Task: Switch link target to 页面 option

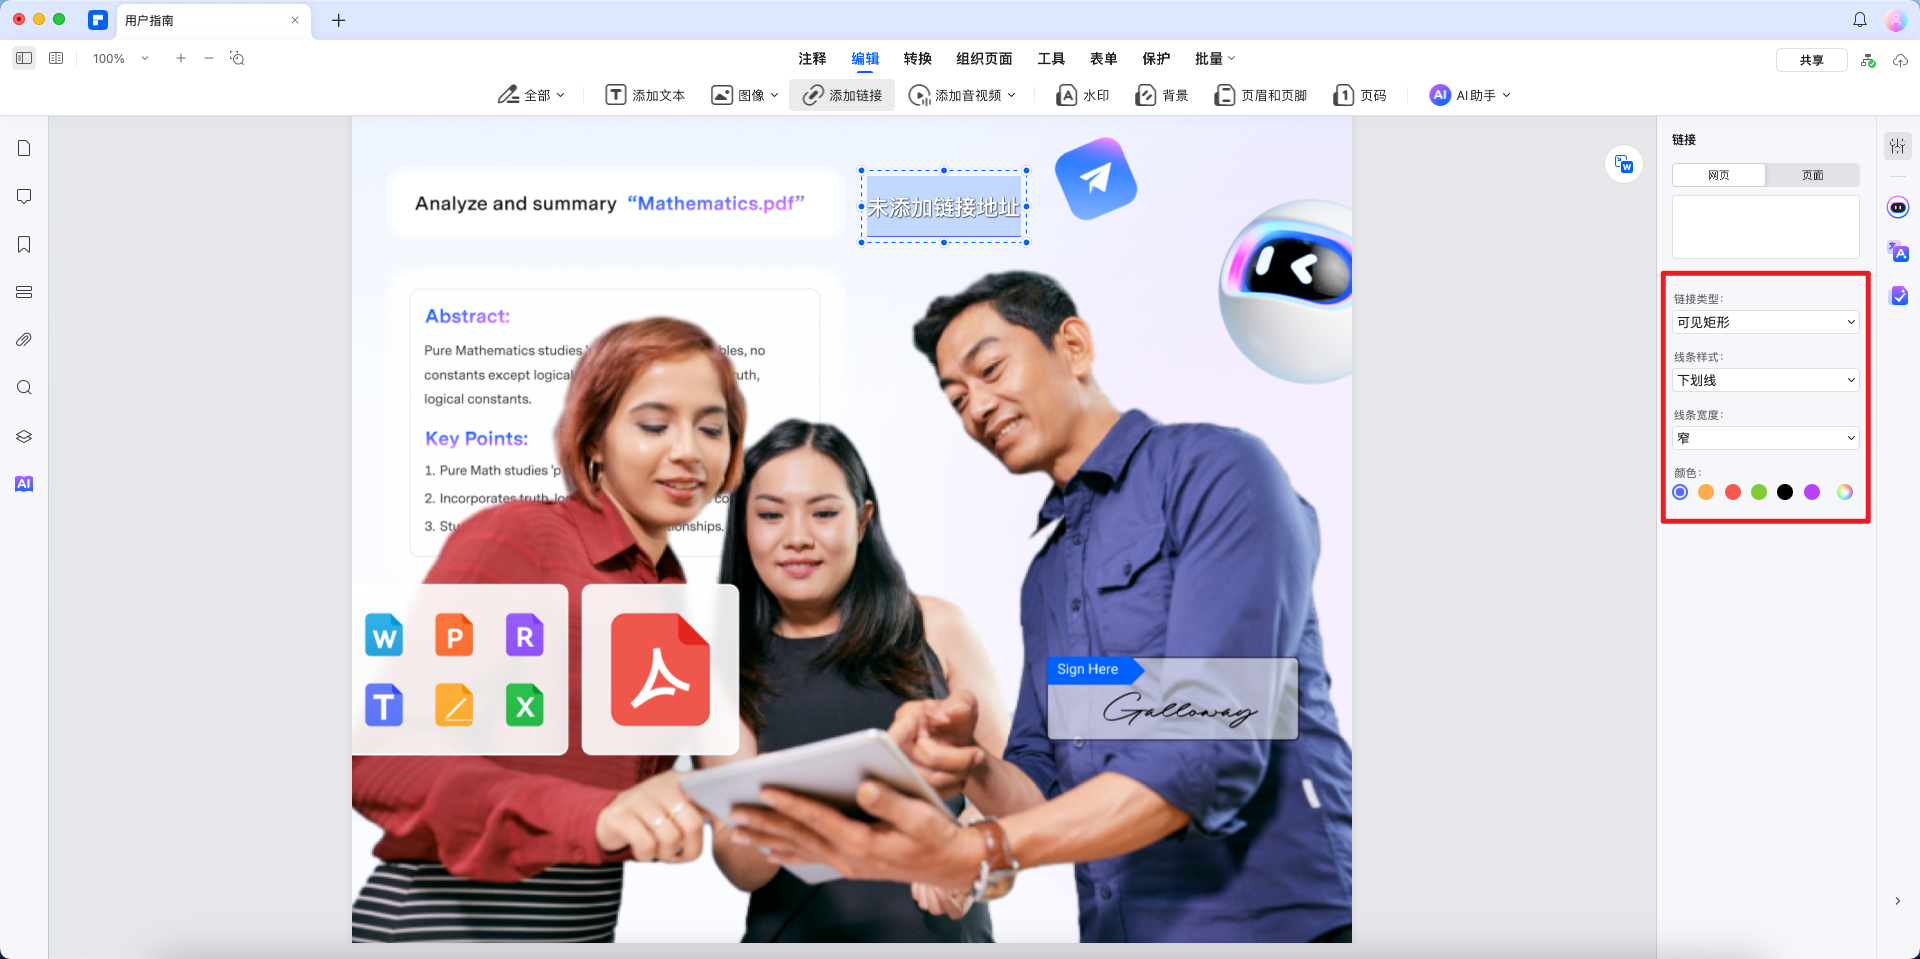Action: (x=1812, y=175)
